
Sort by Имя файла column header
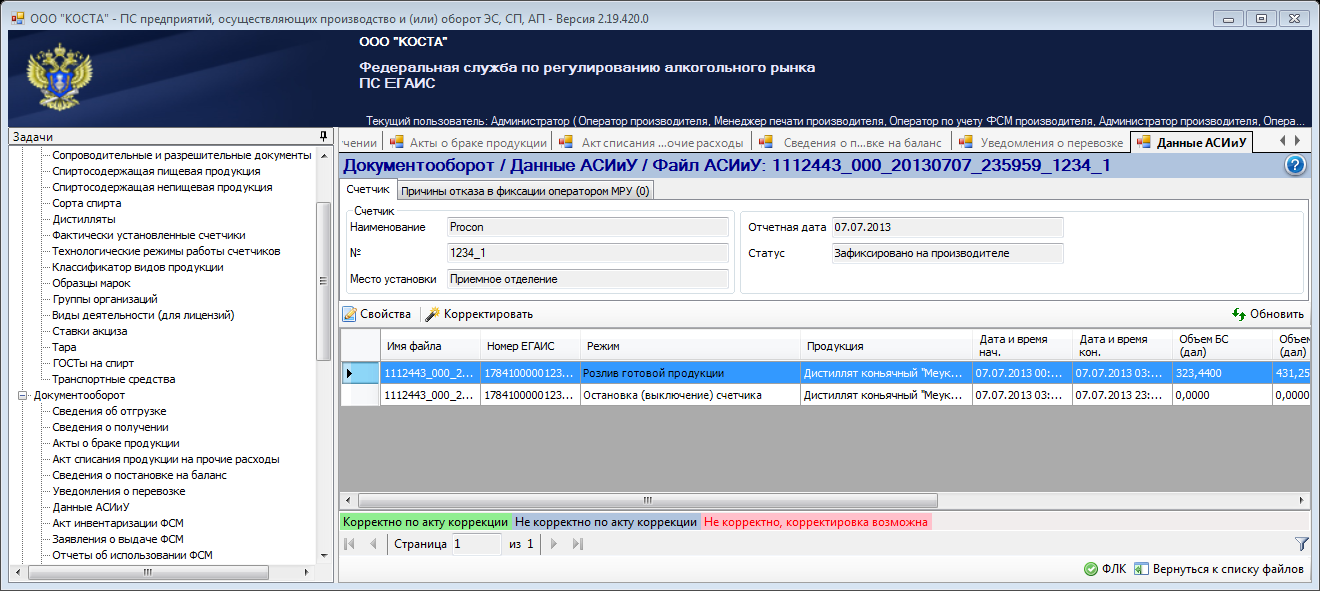(x=430, y=346)
